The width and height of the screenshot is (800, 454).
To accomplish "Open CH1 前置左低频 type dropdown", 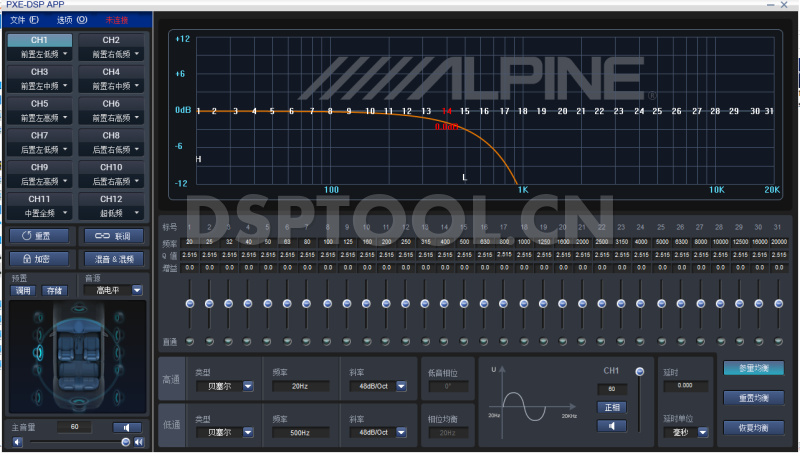I will (x=40, y=54).
